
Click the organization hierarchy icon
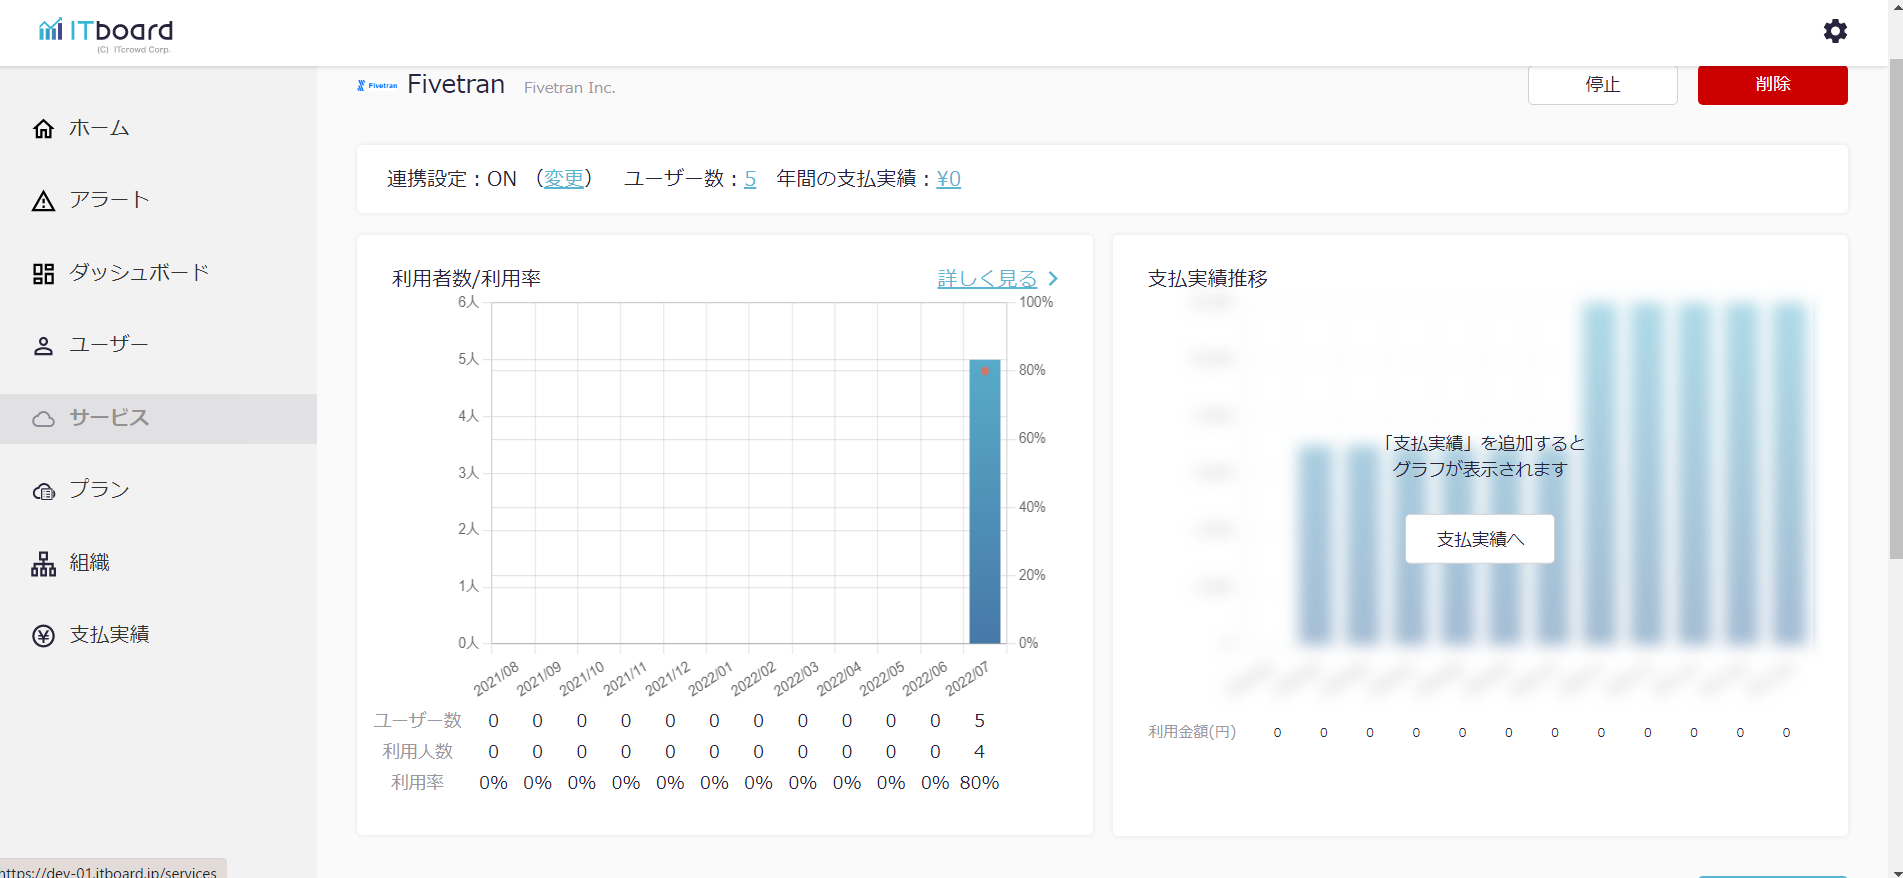(x=43, y=564)
